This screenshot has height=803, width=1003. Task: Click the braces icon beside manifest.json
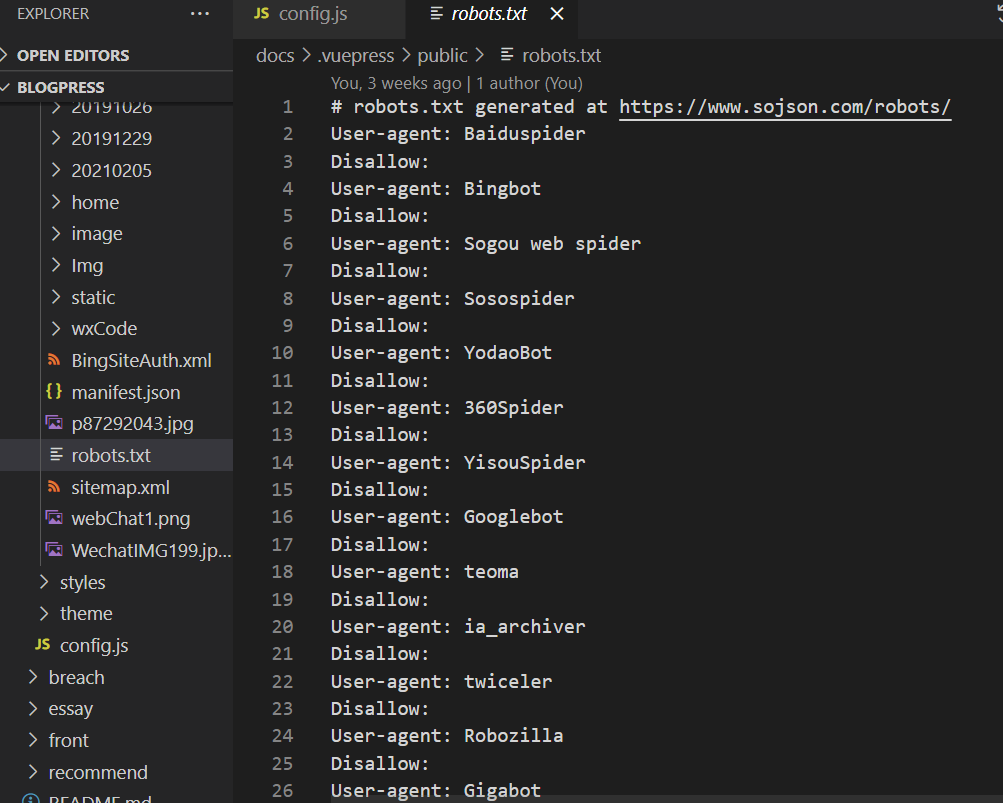click(x=54, y=392)
